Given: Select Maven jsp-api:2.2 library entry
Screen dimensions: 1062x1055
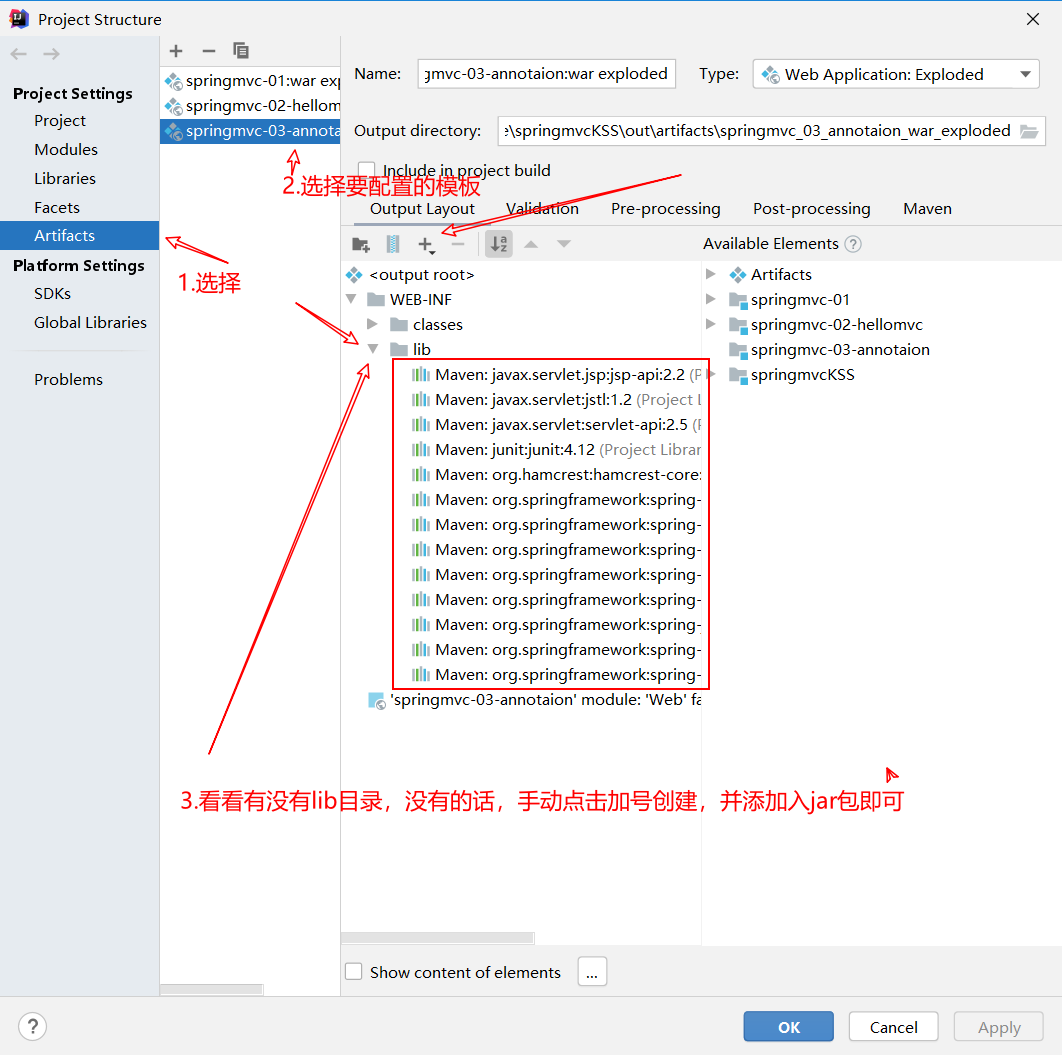Looking at the screenshot, I should click(556, 374).
